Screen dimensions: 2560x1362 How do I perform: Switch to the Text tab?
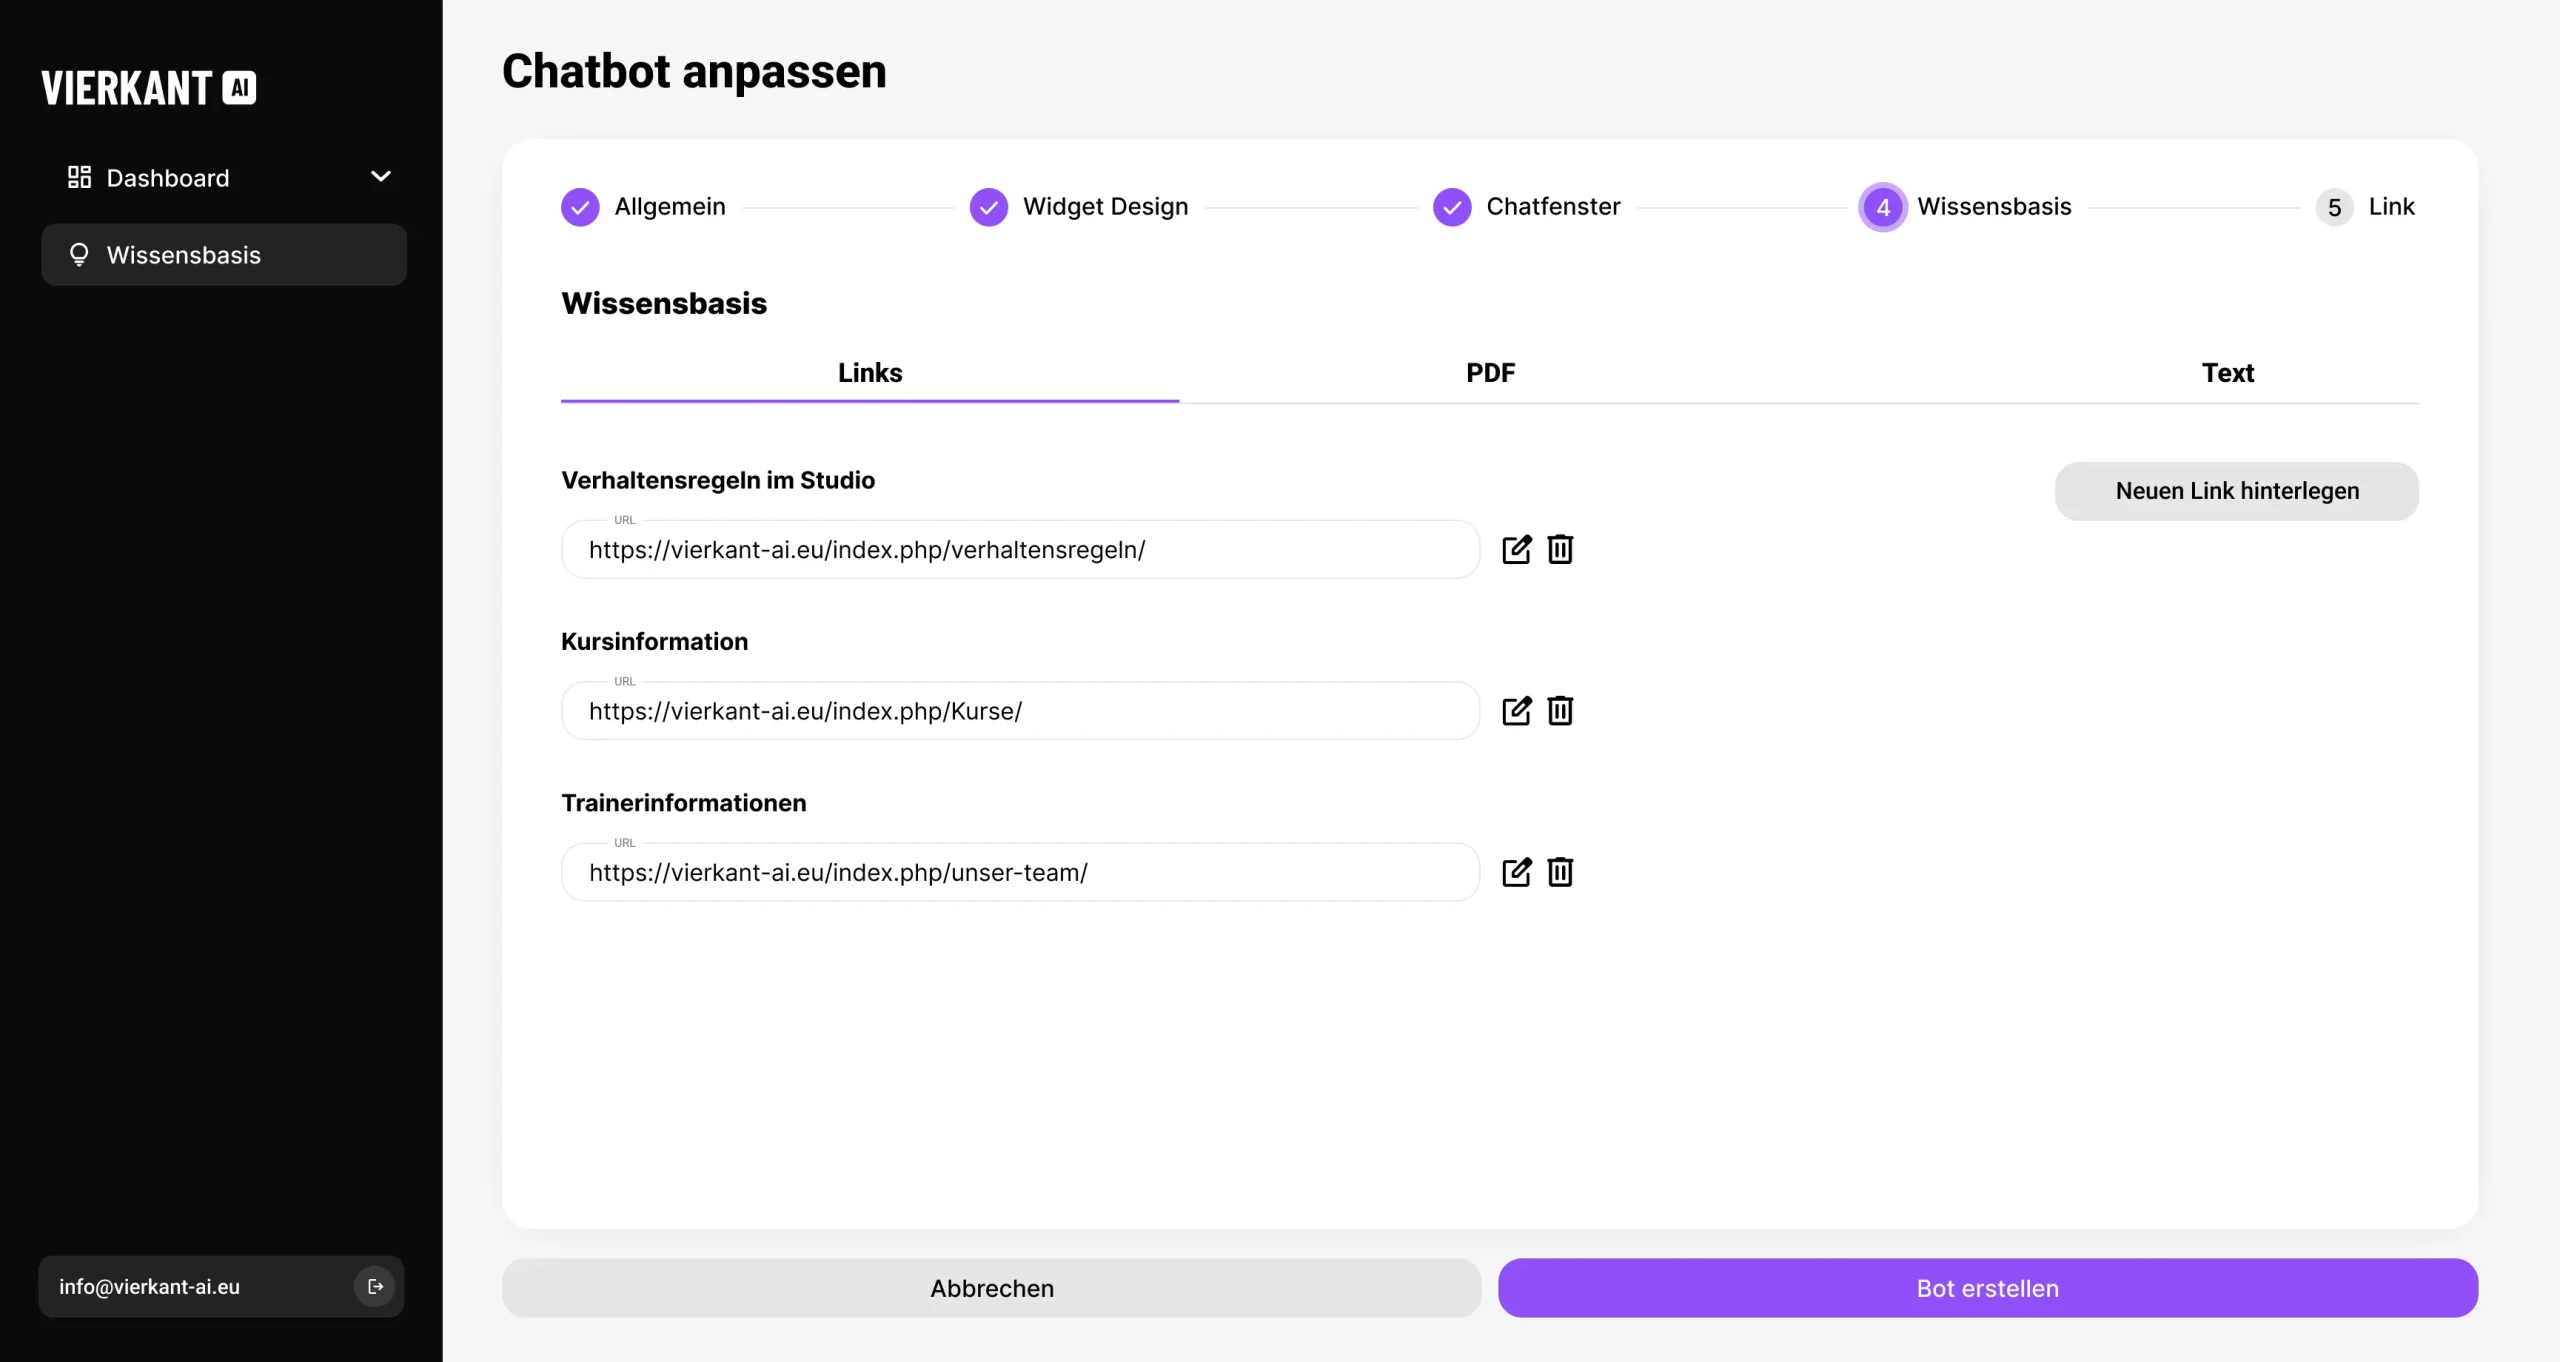click(2230, 372)
